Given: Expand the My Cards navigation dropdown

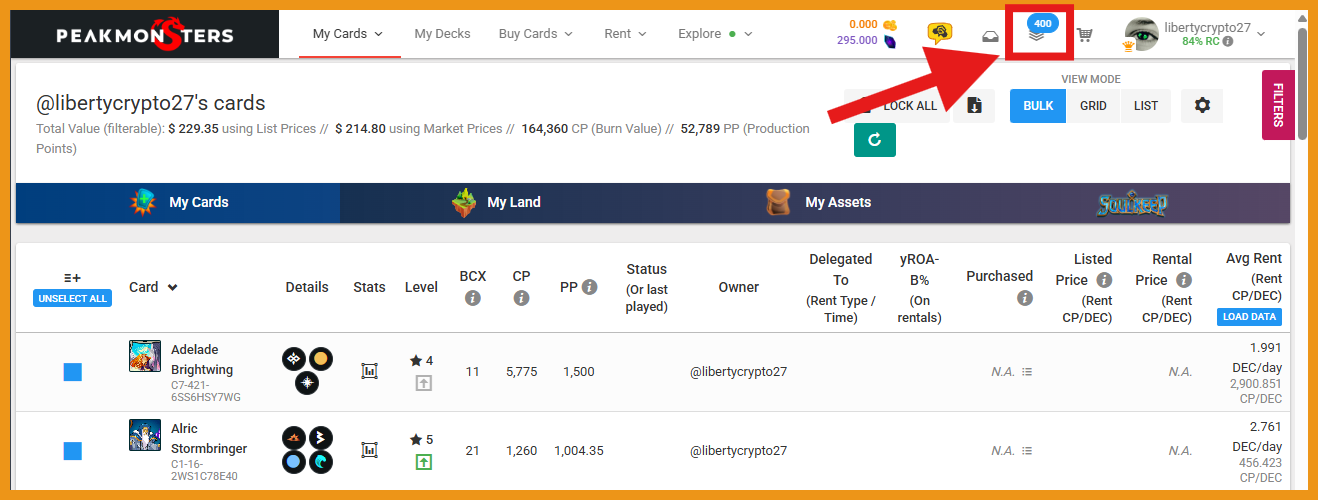Looking at the screenshot, I should click(x=347, y=34).
